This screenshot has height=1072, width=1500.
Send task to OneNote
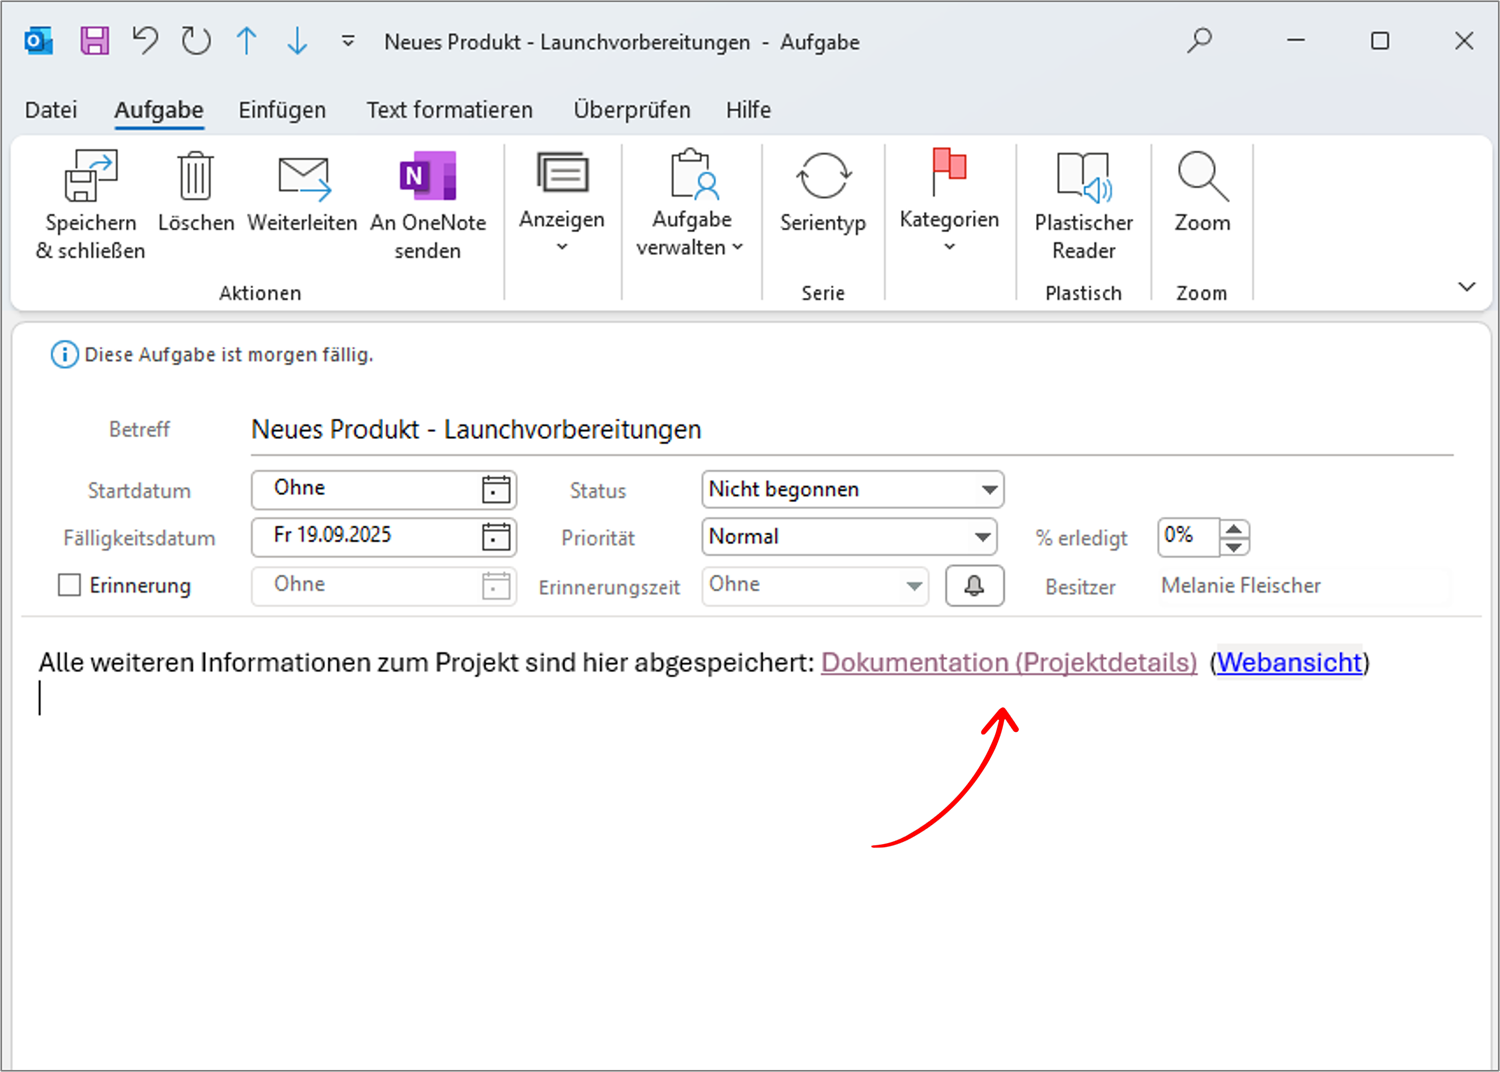(x=427, y=178)
